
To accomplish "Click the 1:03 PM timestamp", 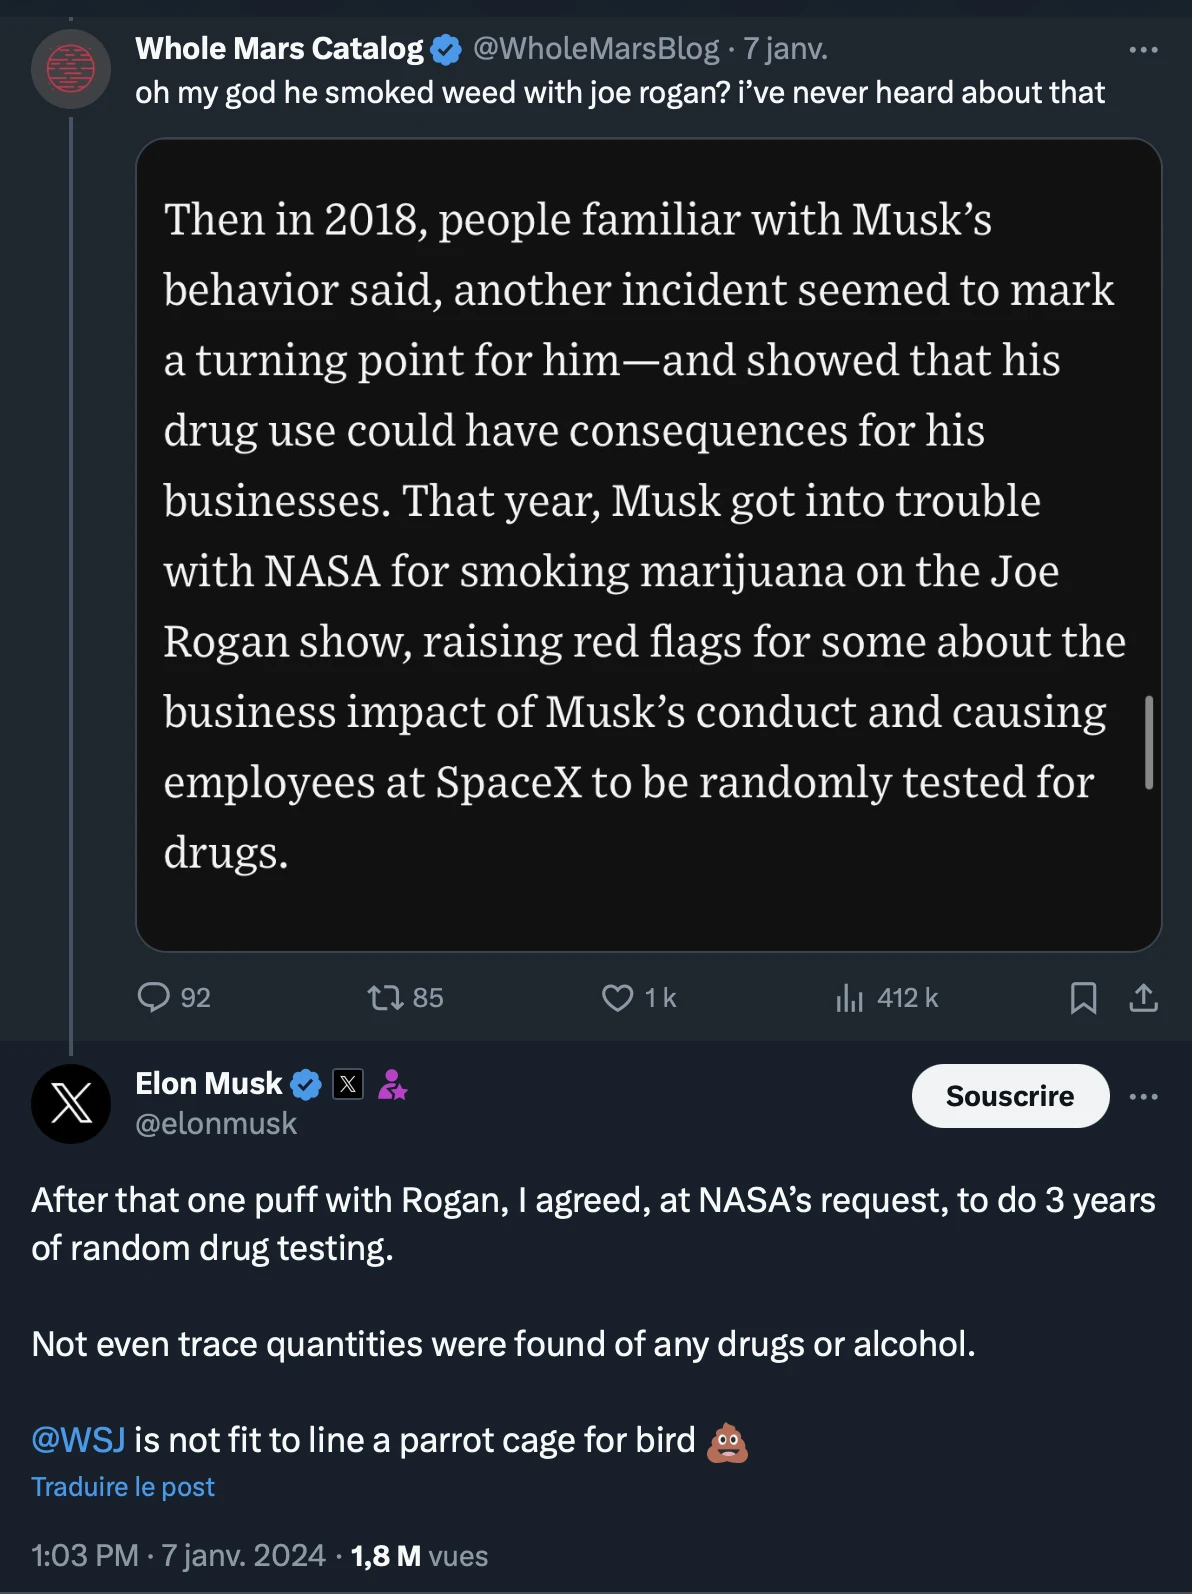I will tap(85, 1555).
